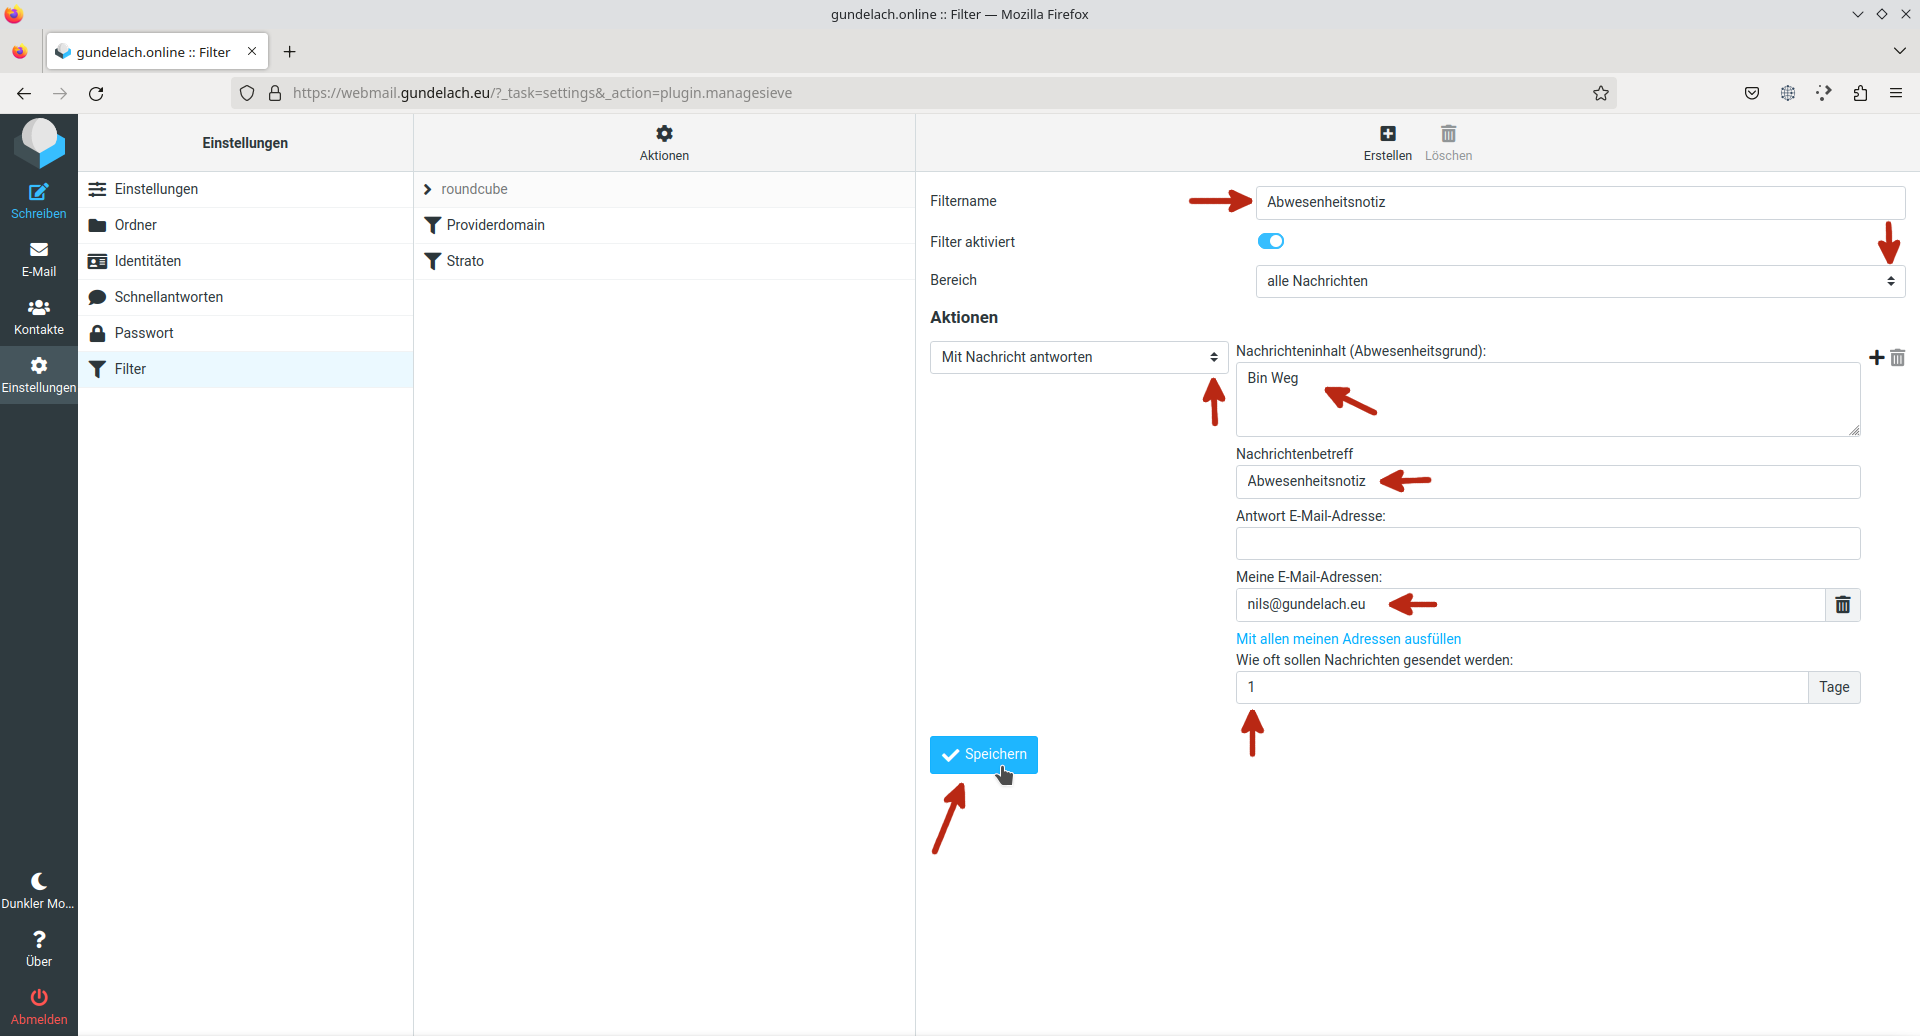
Task: Remove the action row with trash icon
Action: pyautogui.click(x=1898, y=358)
